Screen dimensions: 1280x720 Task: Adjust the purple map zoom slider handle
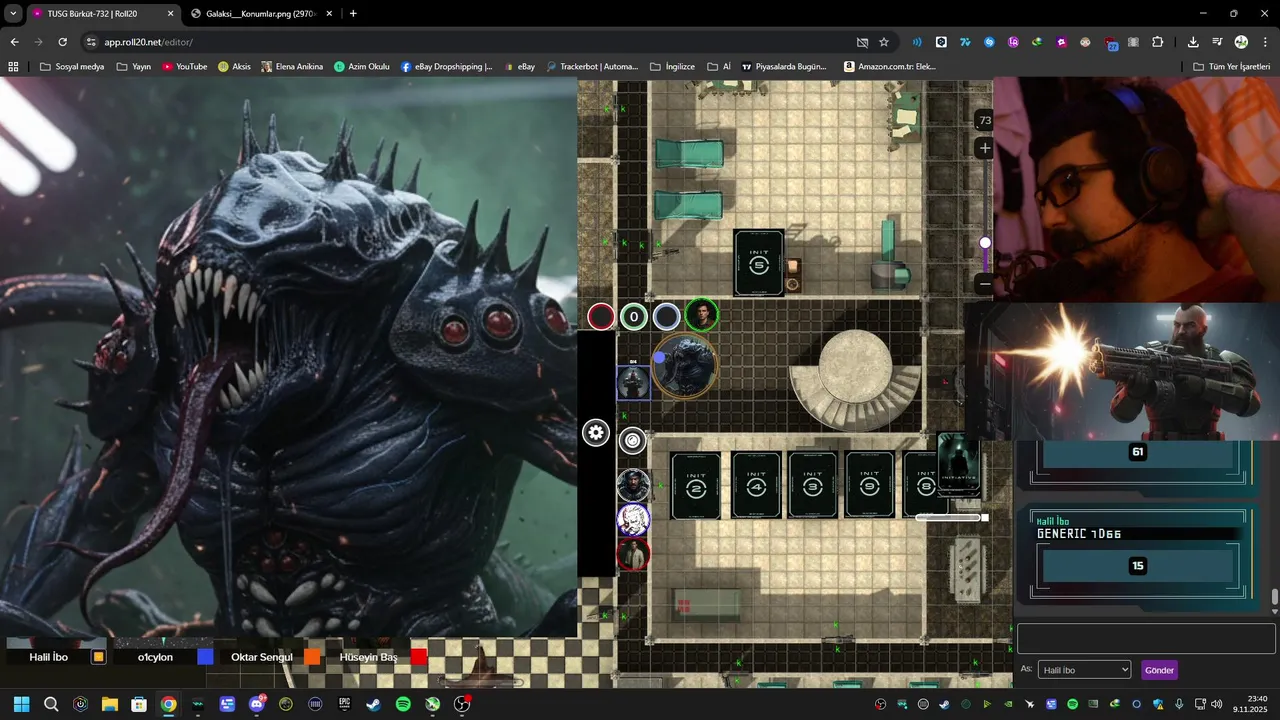coord(985,243)
